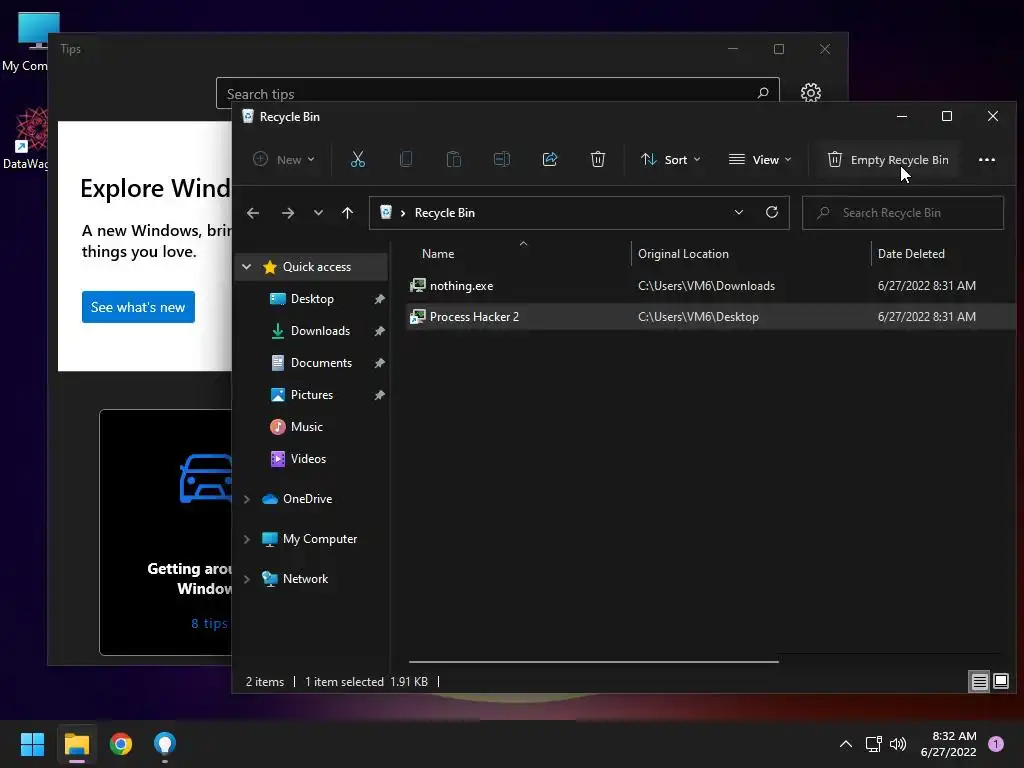
Task: Unpin Pictures using its pin icon
Action: point(379,395)
